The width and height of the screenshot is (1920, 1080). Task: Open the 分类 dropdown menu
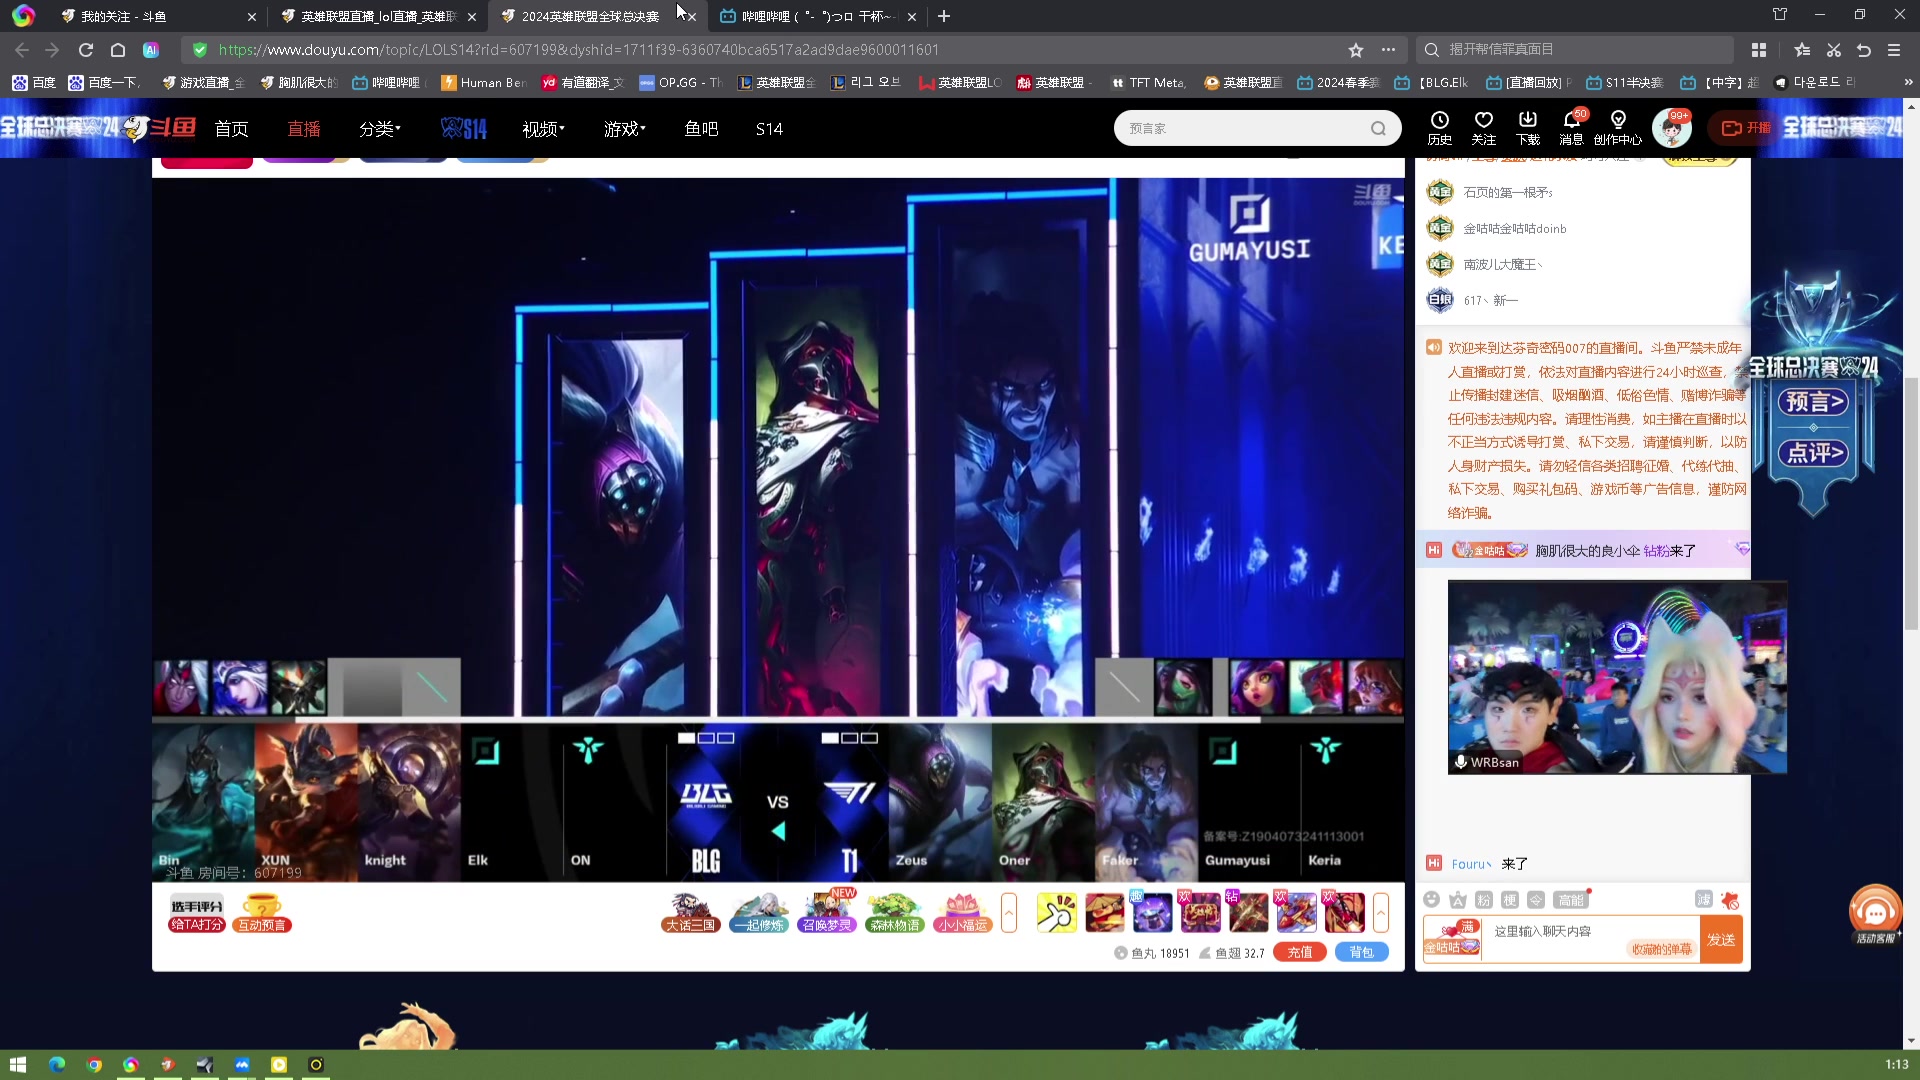tap(380, 129)
